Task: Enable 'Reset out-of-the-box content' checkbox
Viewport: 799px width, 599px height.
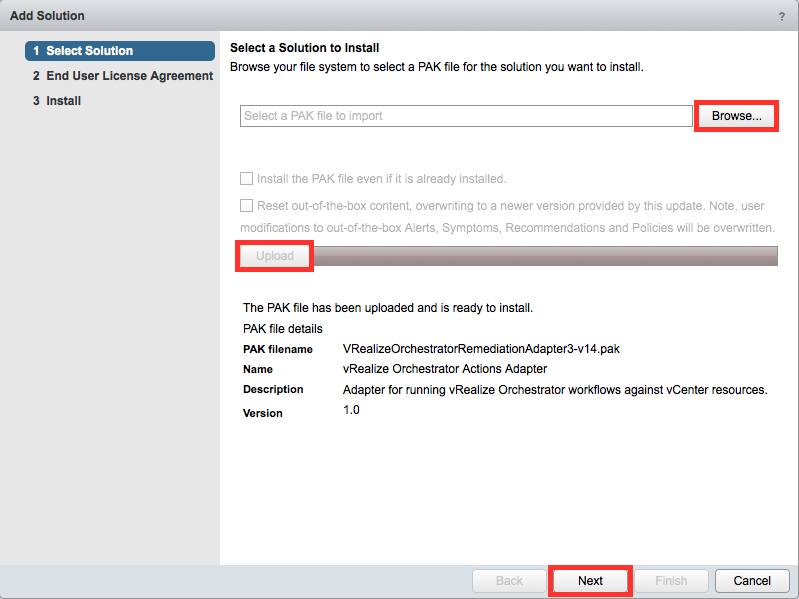Action: tap(246, 205)
